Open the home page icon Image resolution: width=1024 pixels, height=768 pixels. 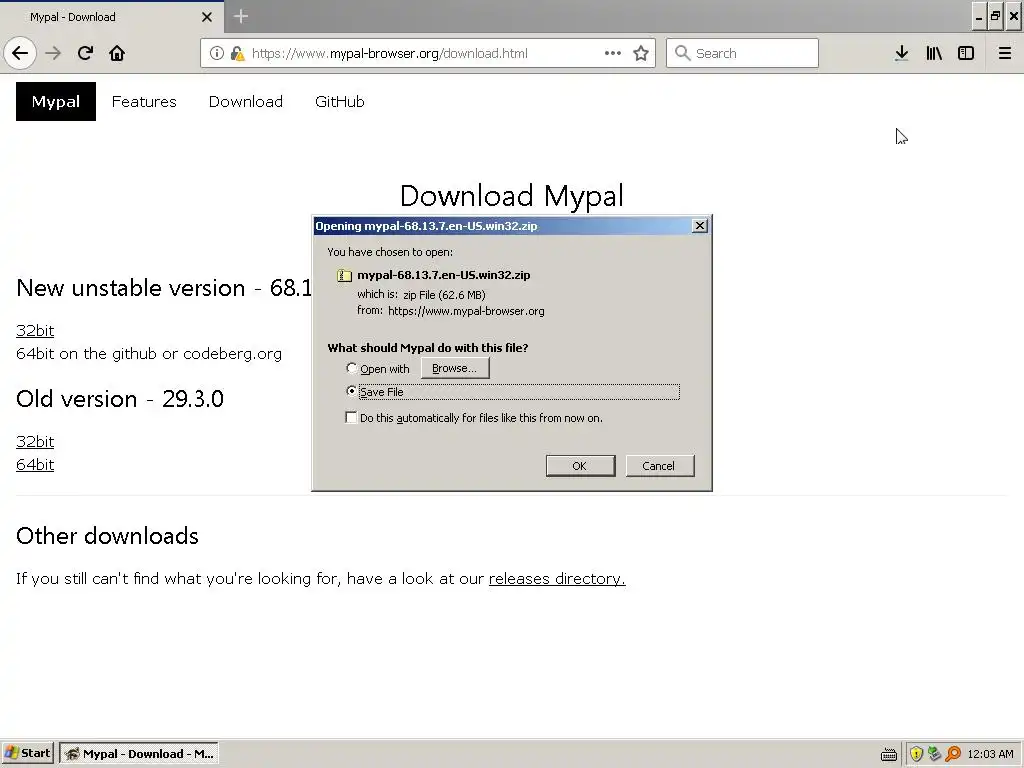[117, 53]
